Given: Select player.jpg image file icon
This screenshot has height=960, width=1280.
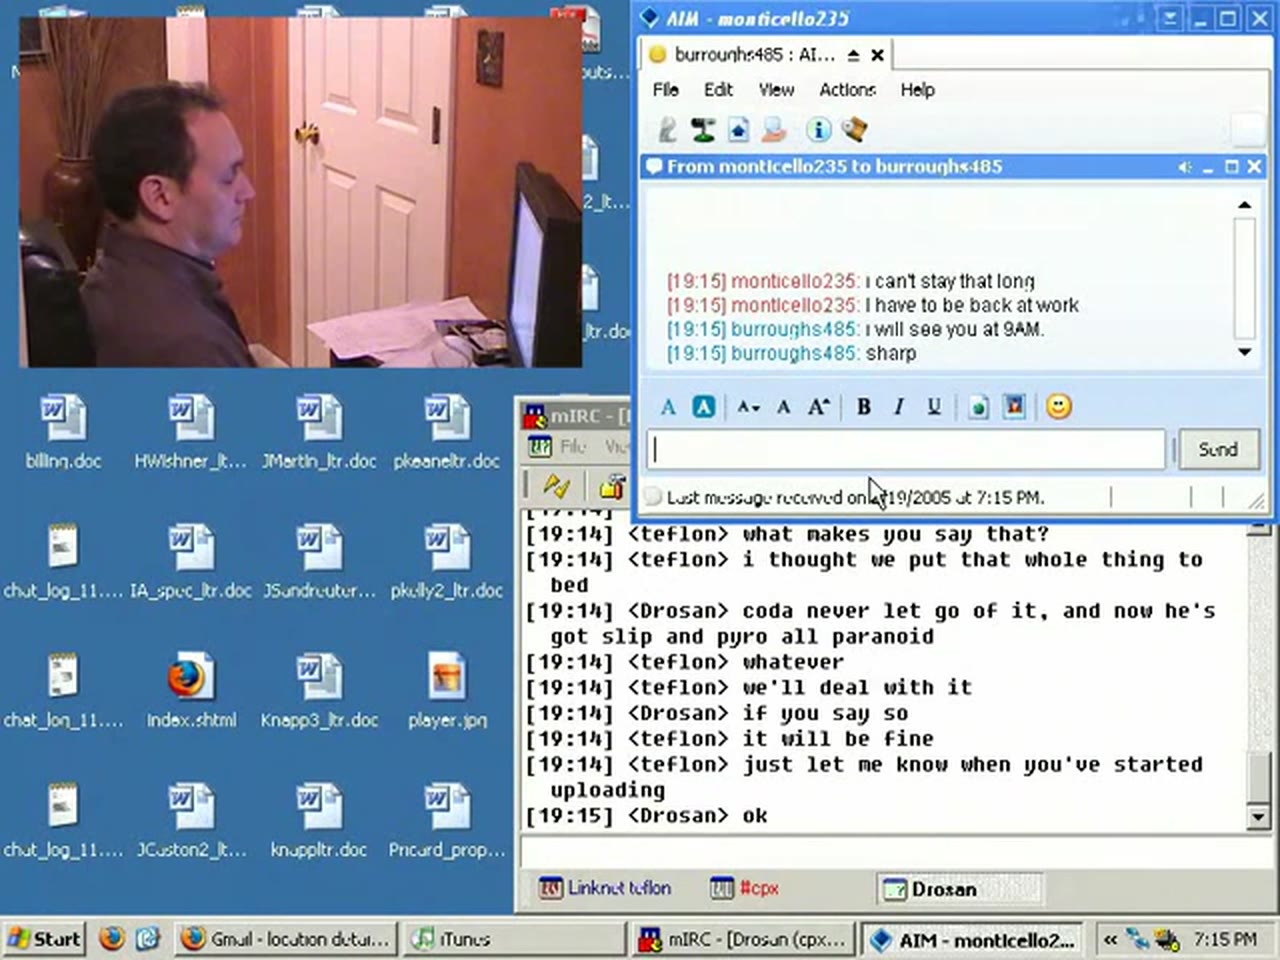Looking at the screenshot, I should pos(446,690).
